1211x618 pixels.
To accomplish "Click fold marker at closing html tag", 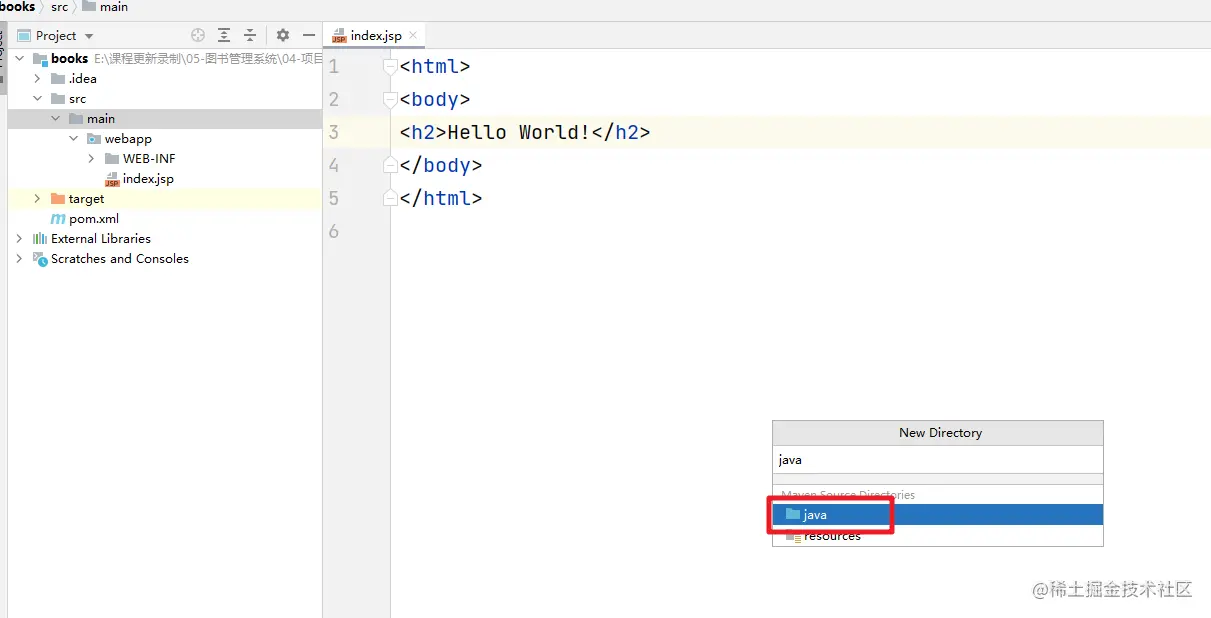I will [391, 198].
